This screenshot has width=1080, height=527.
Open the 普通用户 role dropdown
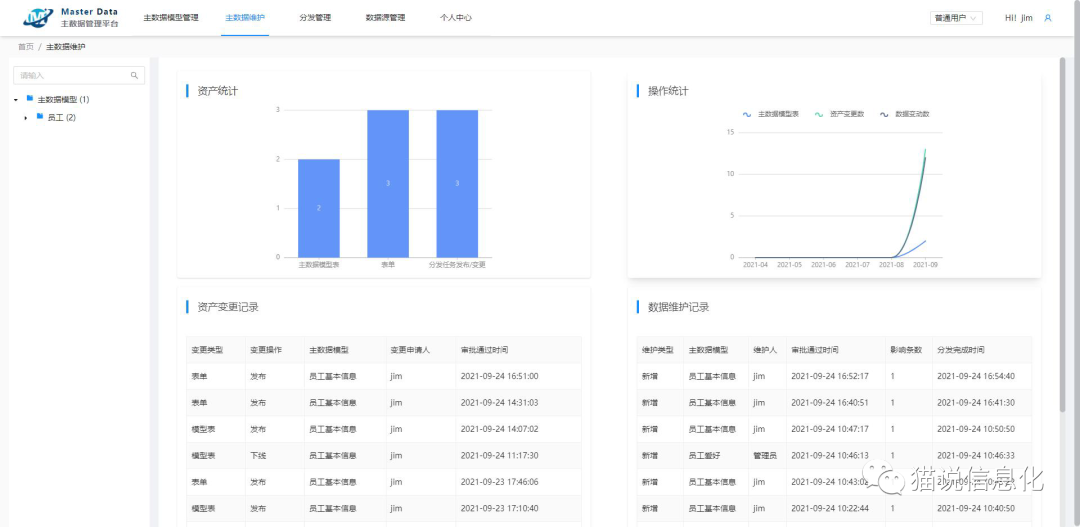pyautogui.click(x=956, y=18)
